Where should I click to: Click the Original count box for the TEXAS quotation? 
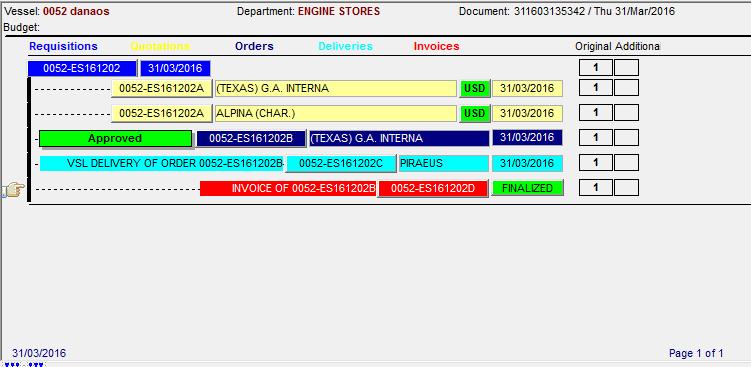click(x=596, y=88)
